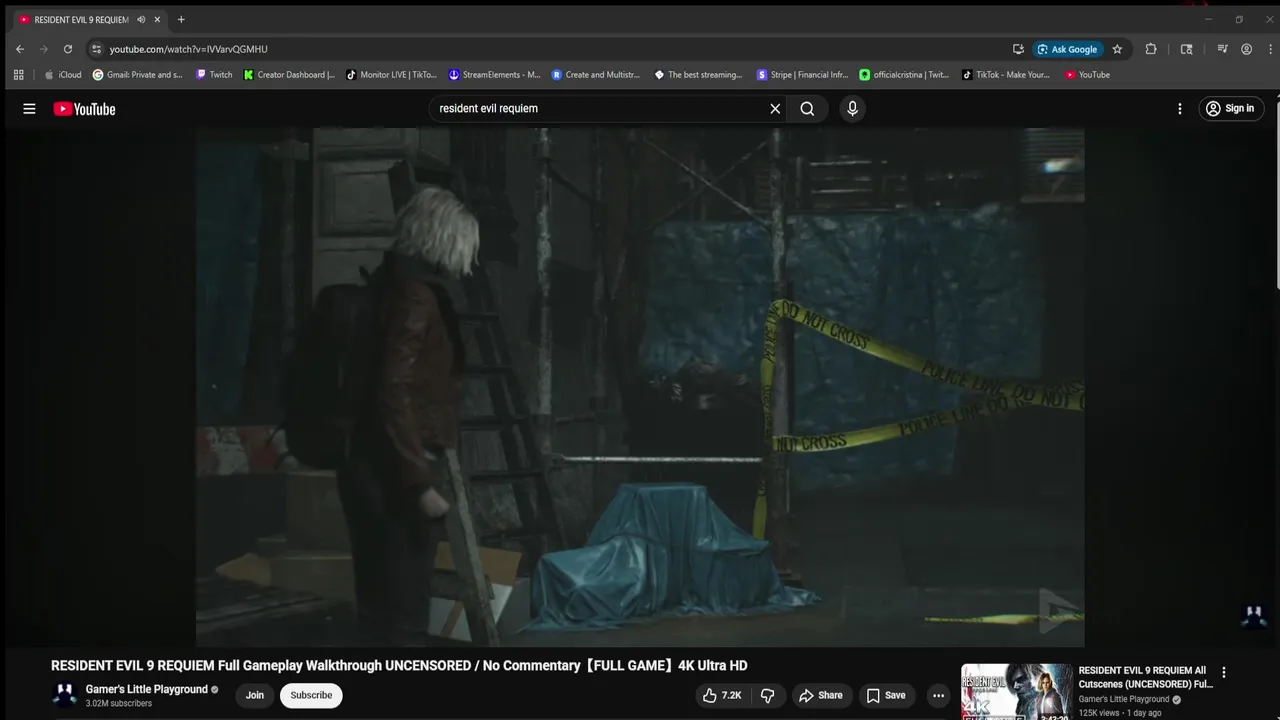Click the 125K views text
The height and width of the screenshot is (720, 1280).
coord(1099,713)
